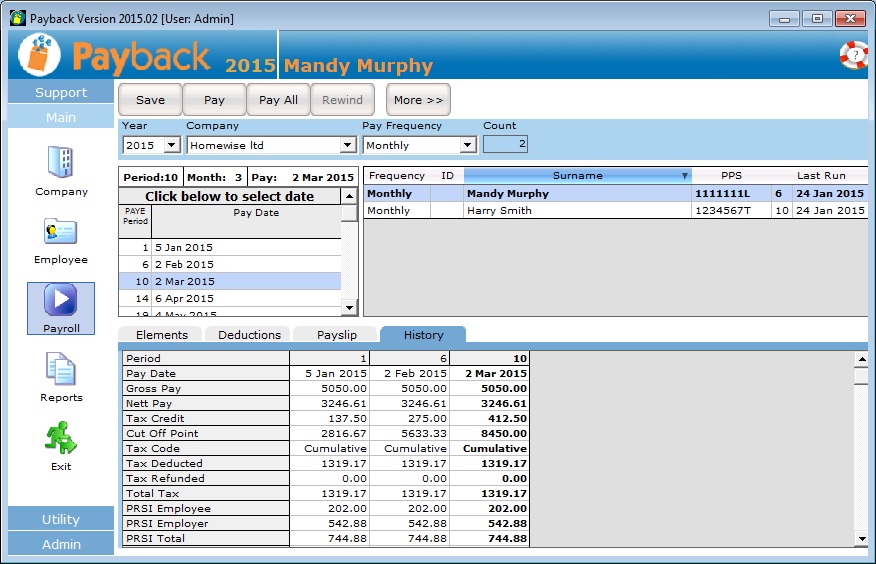This screenshot has width=876, height=564.
Task: Open the Company dropdown list
Action: coord(347,146)
